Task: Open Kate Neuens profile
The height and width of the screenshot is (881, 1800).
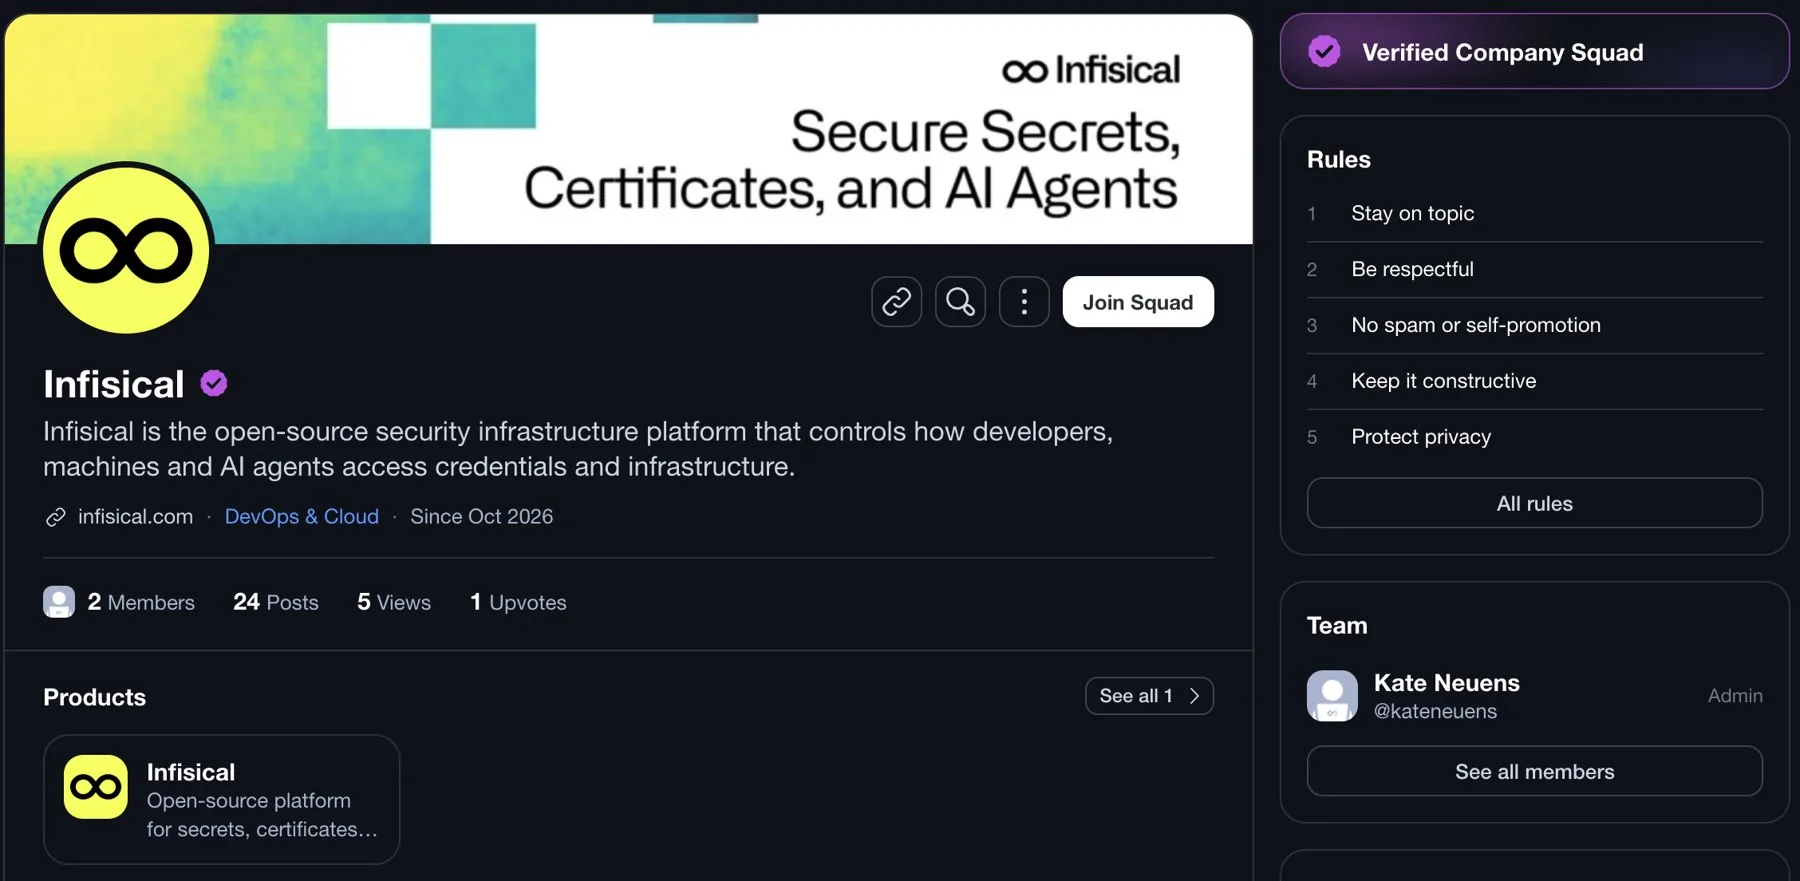Action: click(x=1446, y=683)
